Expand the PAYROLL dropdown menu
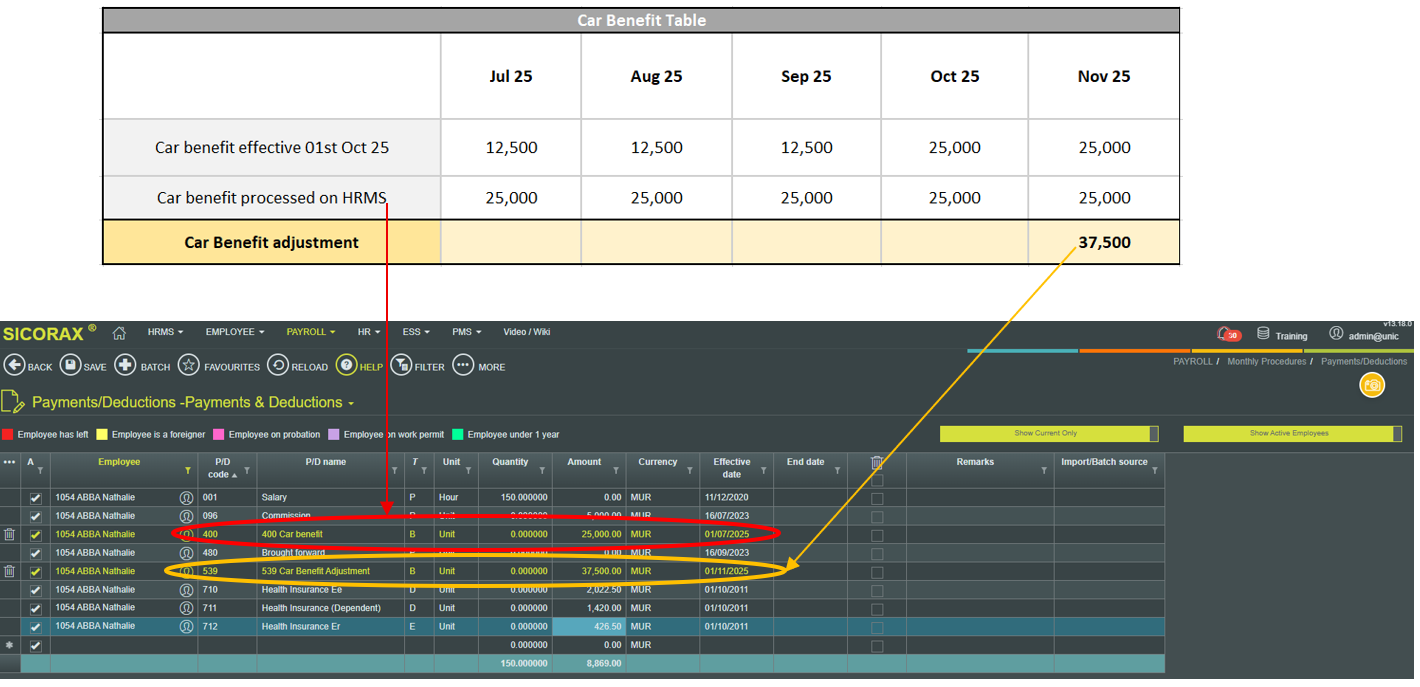Screen dimensions: 1420x687 pos(310,332)
